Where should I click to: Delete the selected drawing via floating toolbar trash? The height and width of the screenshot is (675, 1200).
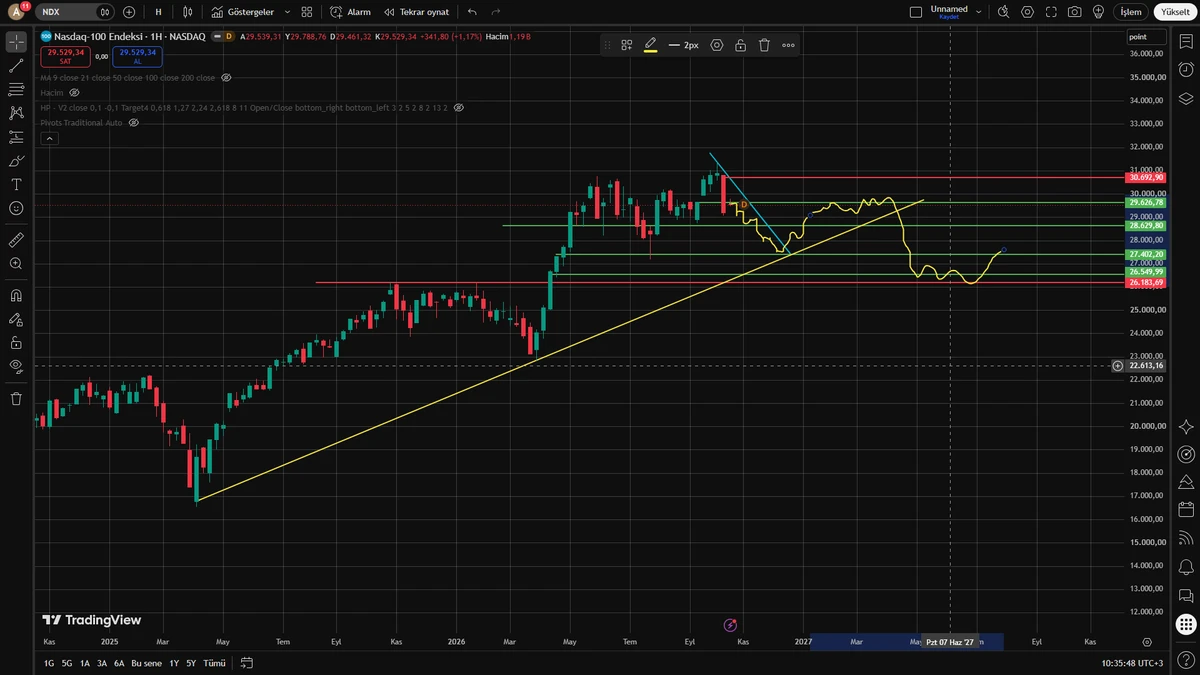764,45
